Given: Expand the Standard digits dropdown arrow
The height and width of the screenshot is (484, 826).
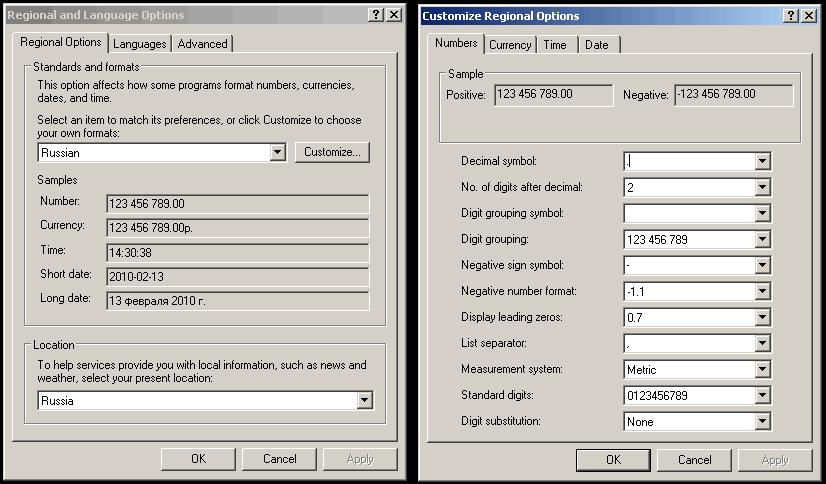Looking at the screenshot, I should 762,395.
